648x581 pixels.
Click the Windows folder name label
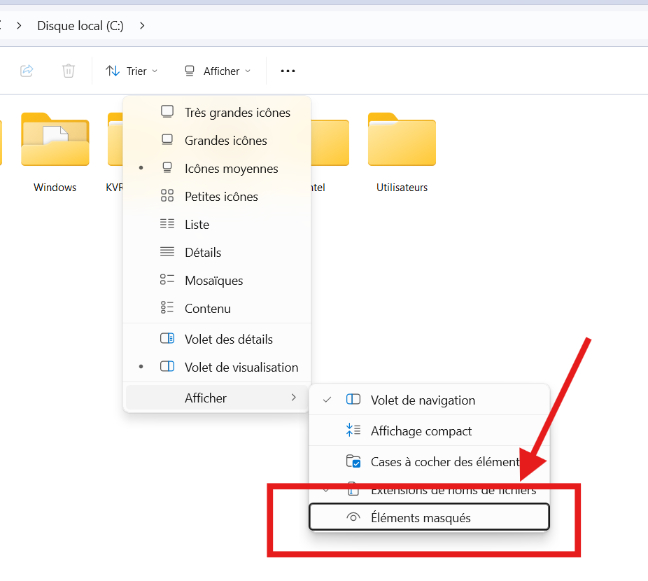click(55, 187)
